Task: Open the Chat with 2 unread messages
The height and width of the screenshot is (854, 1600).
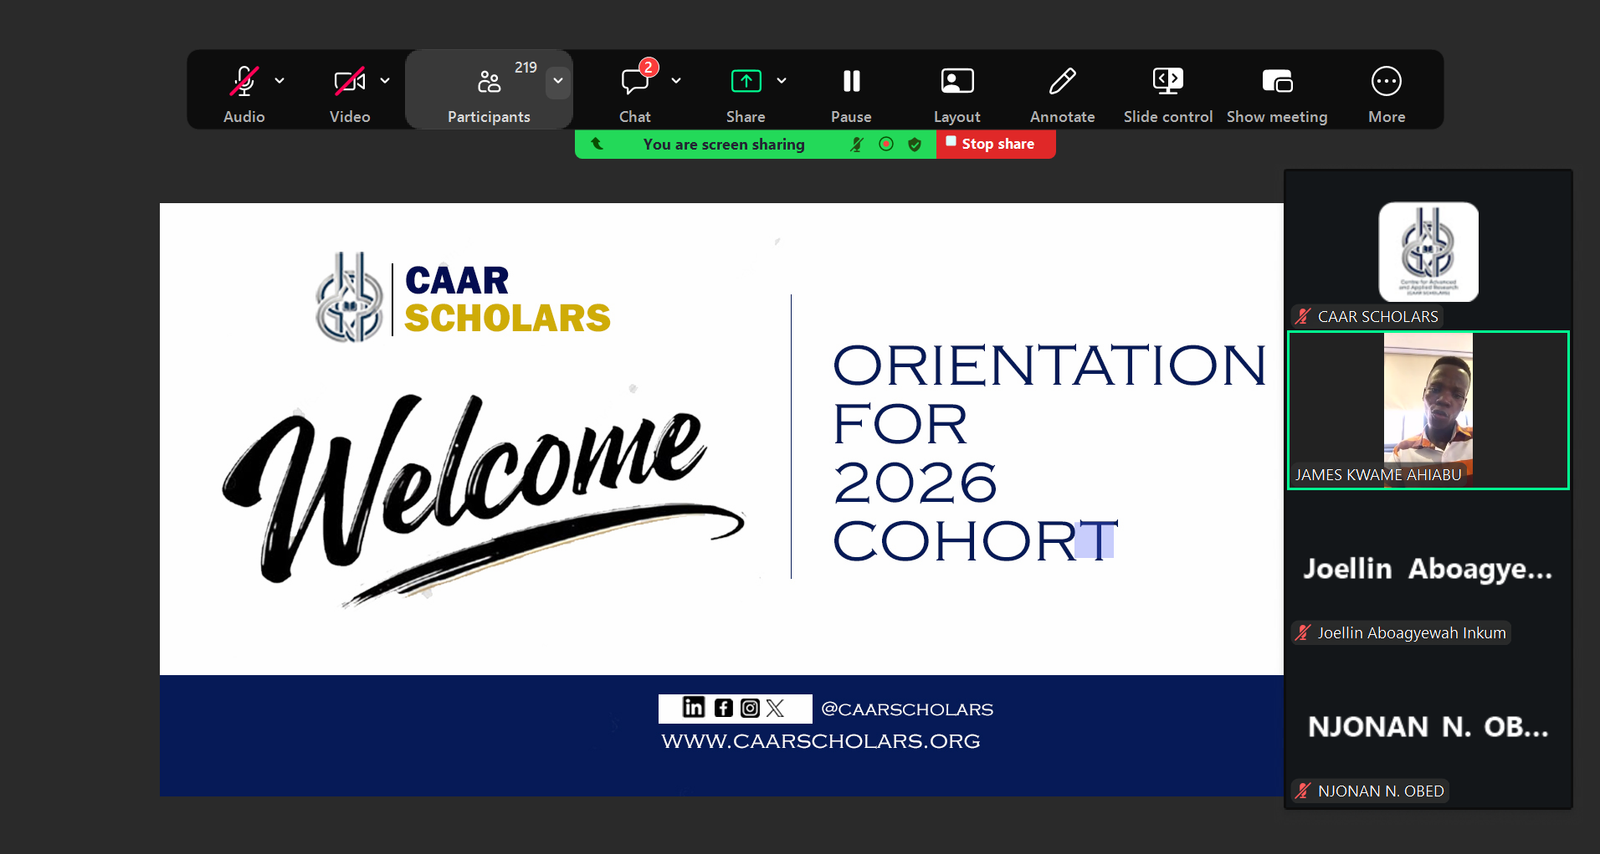Action: 635,81
